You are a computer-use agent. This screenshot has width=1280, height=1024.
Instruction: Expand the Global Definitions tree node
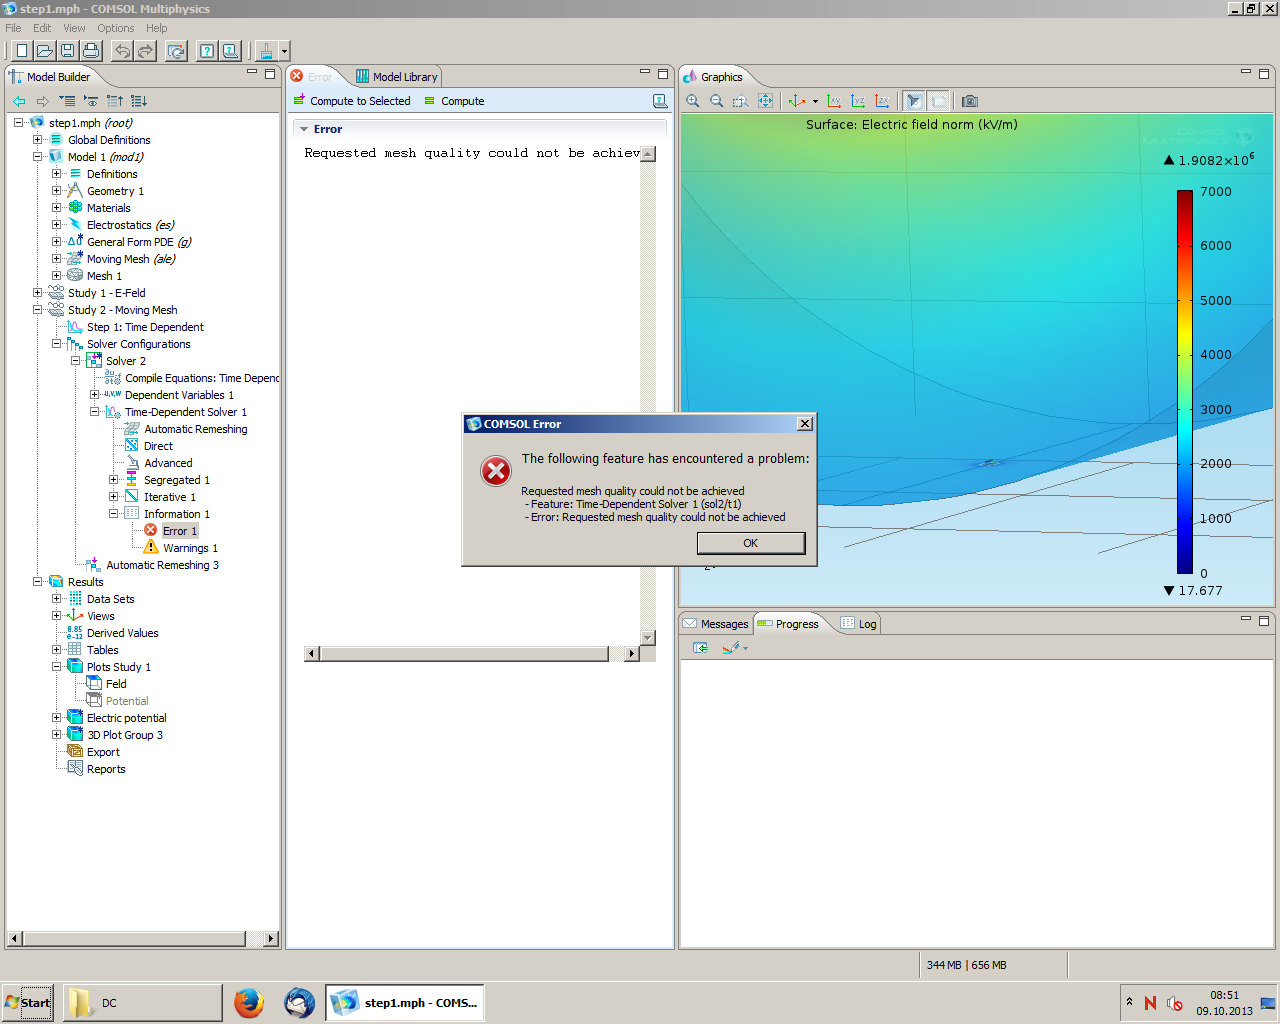pos(37,140)
